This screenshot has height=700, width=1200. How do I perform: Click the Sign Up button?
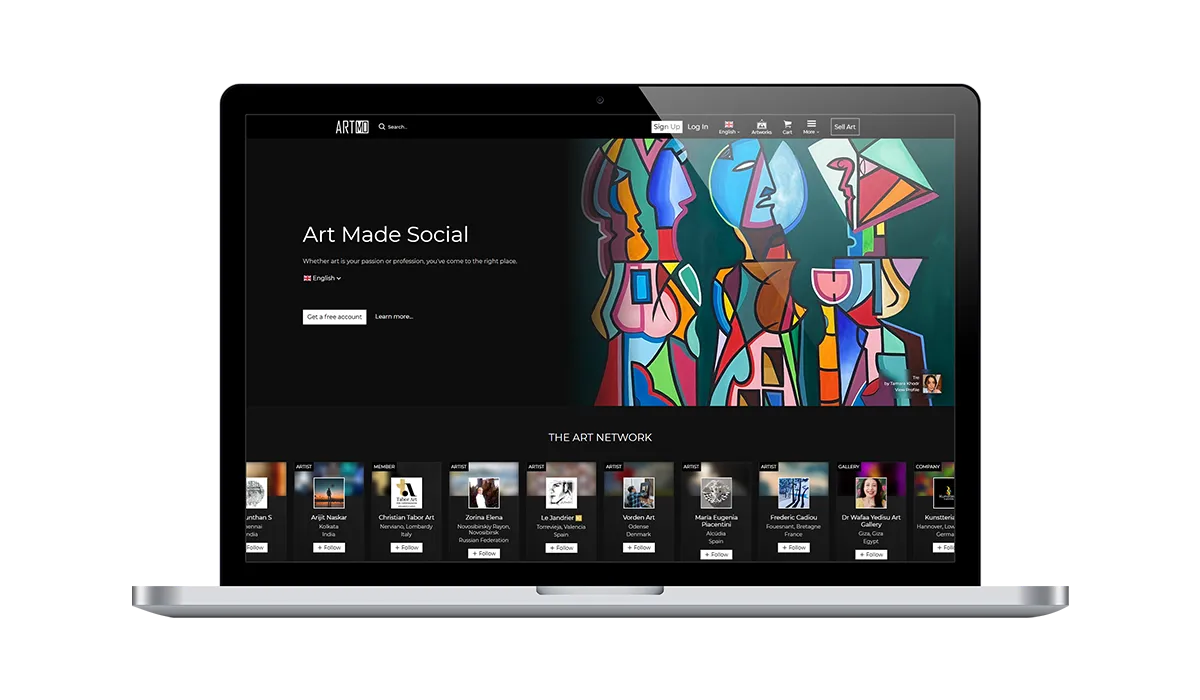point(666,127)
